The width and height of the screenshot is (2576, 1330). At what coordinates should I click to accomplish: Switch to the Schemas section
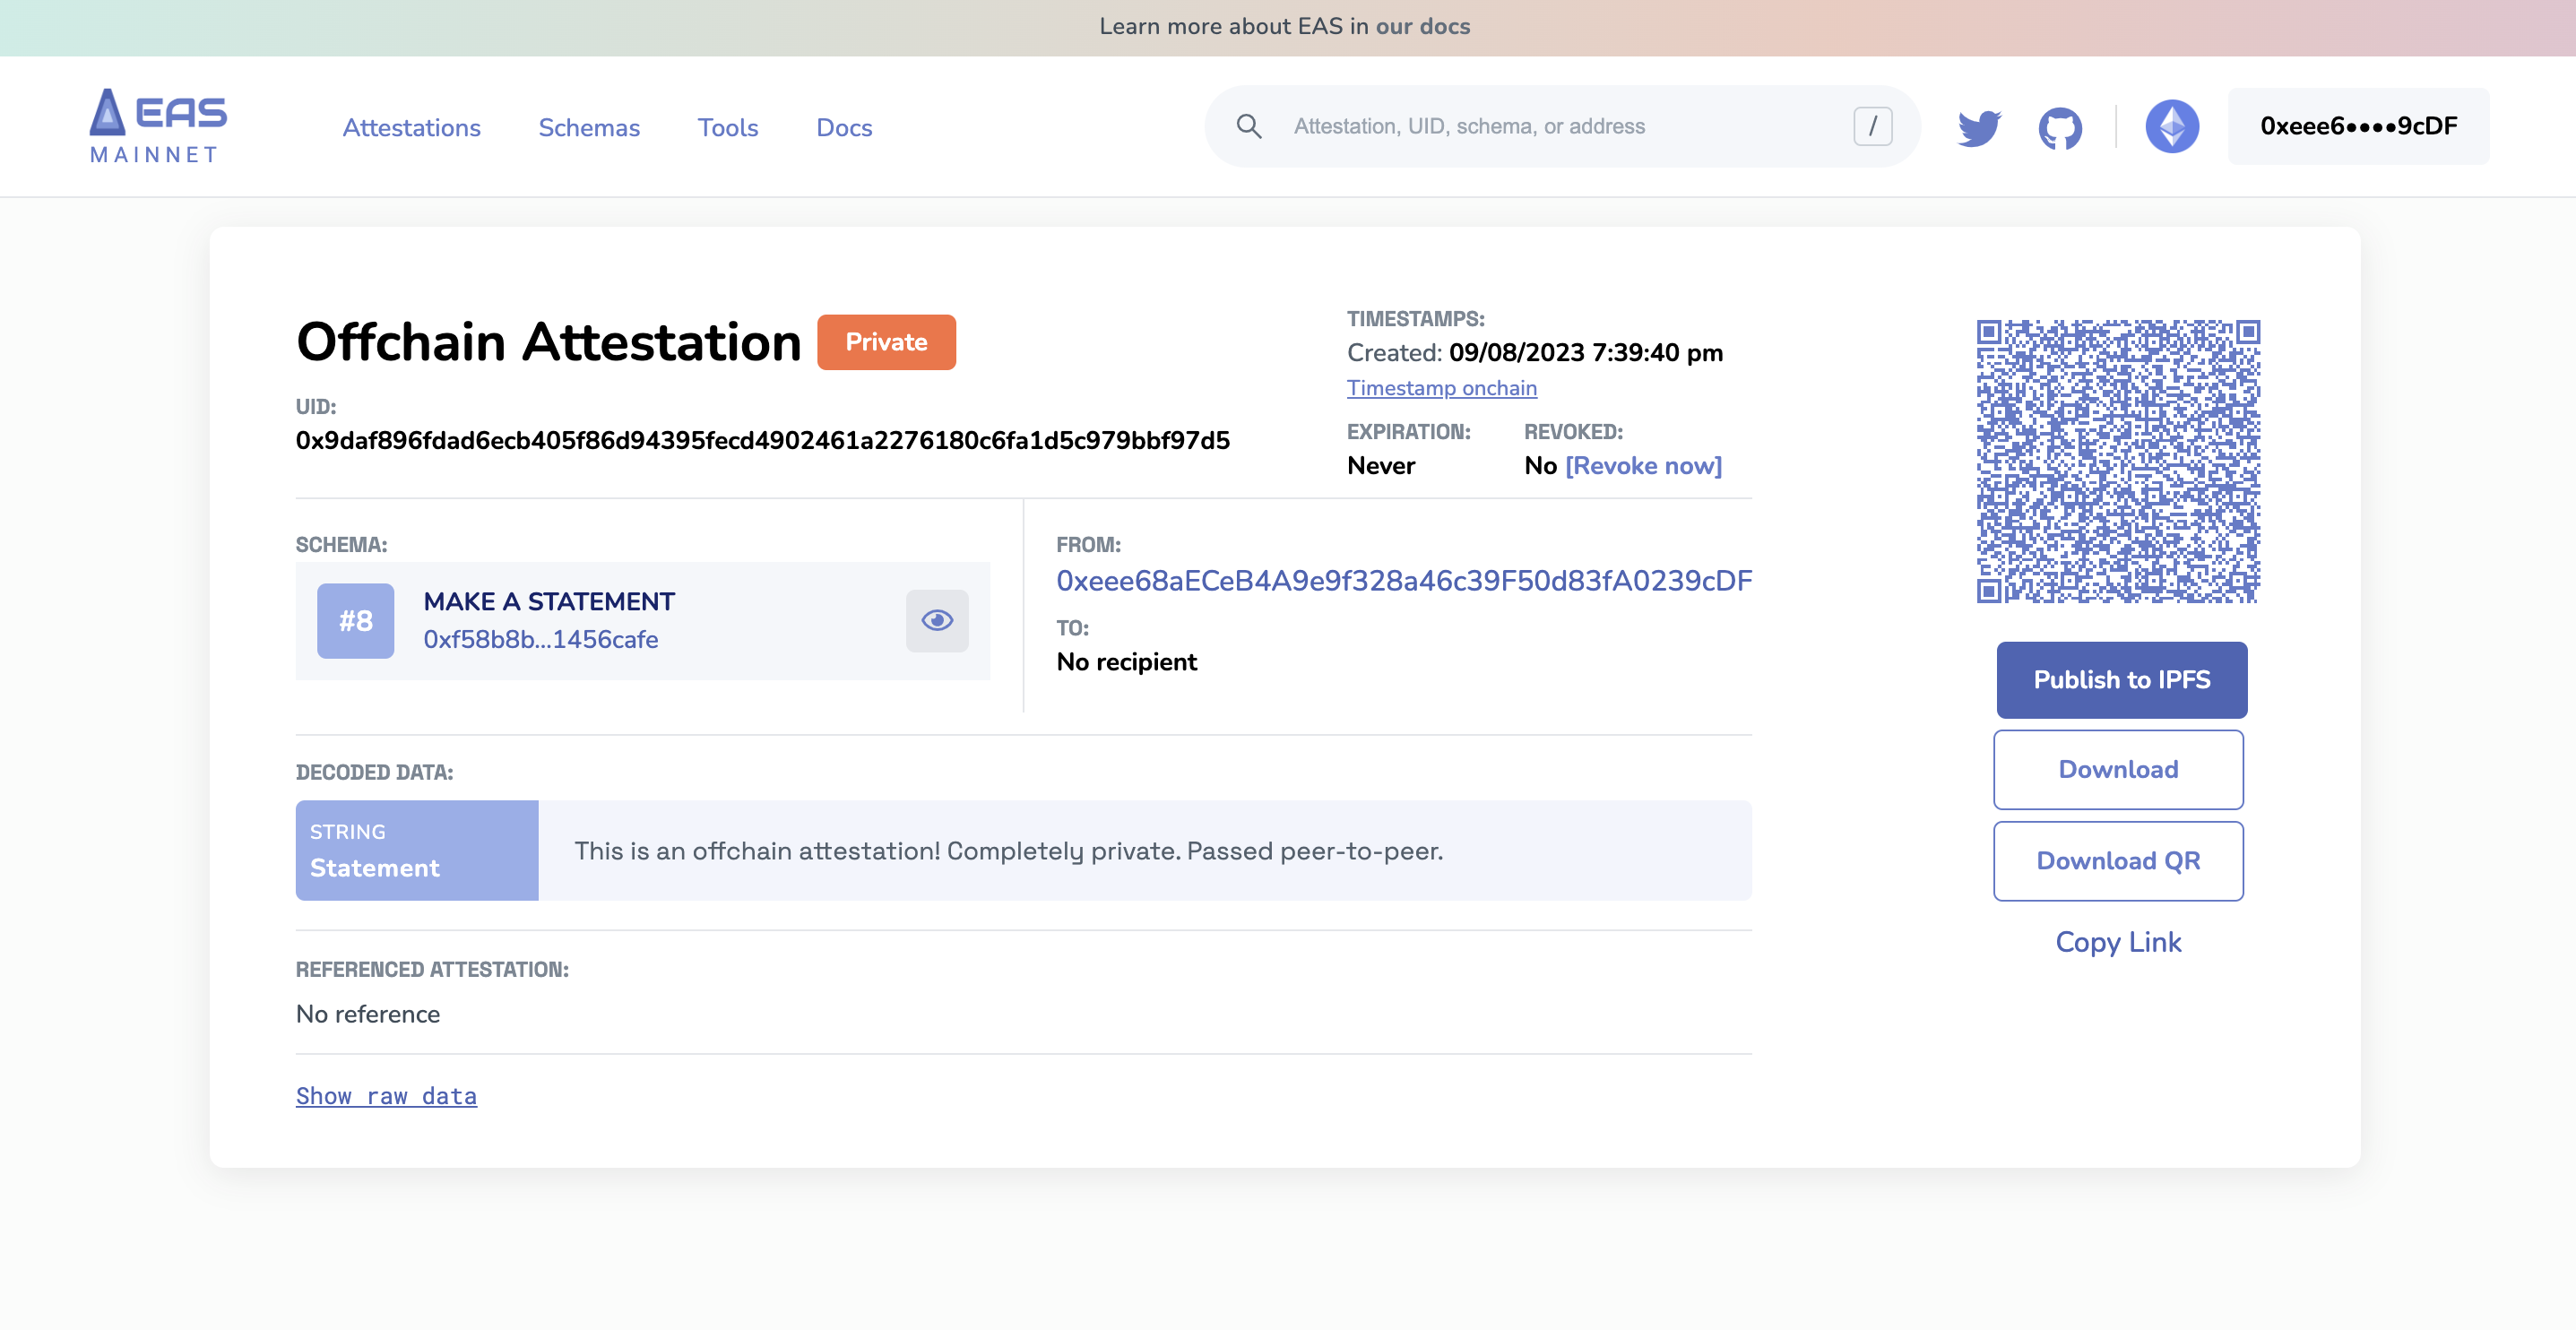[x=588, y=128]
